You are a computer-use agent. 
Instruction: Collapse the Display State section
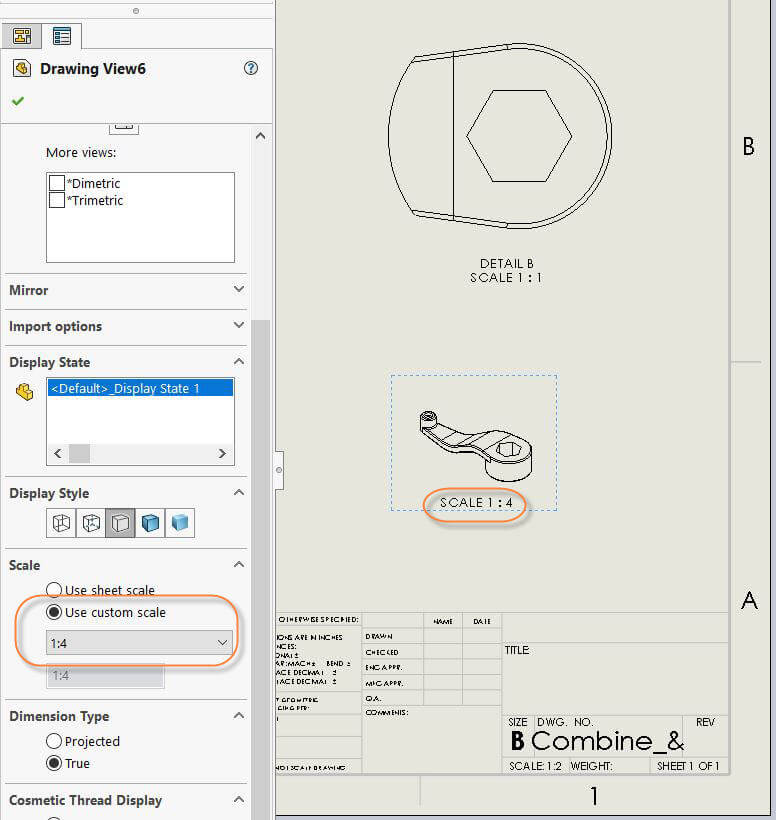point(238,362)
